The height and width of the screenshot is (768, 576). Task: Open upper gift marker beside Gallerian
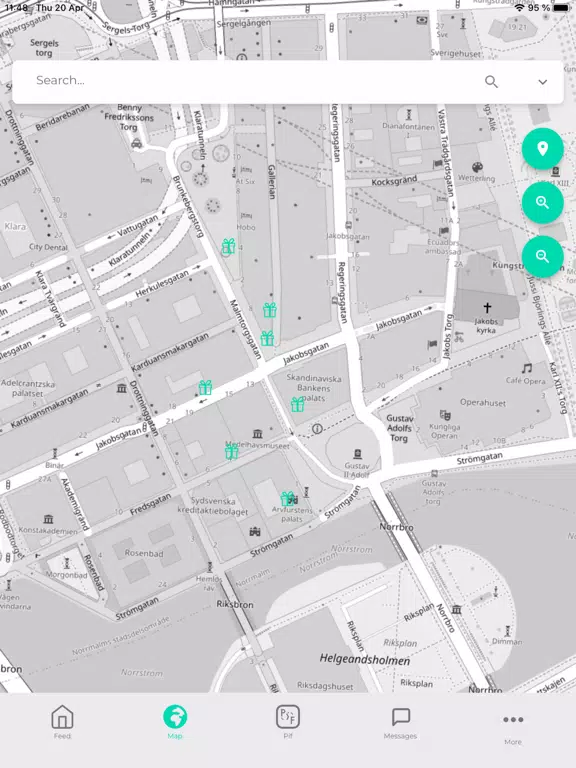coord(269,310)
